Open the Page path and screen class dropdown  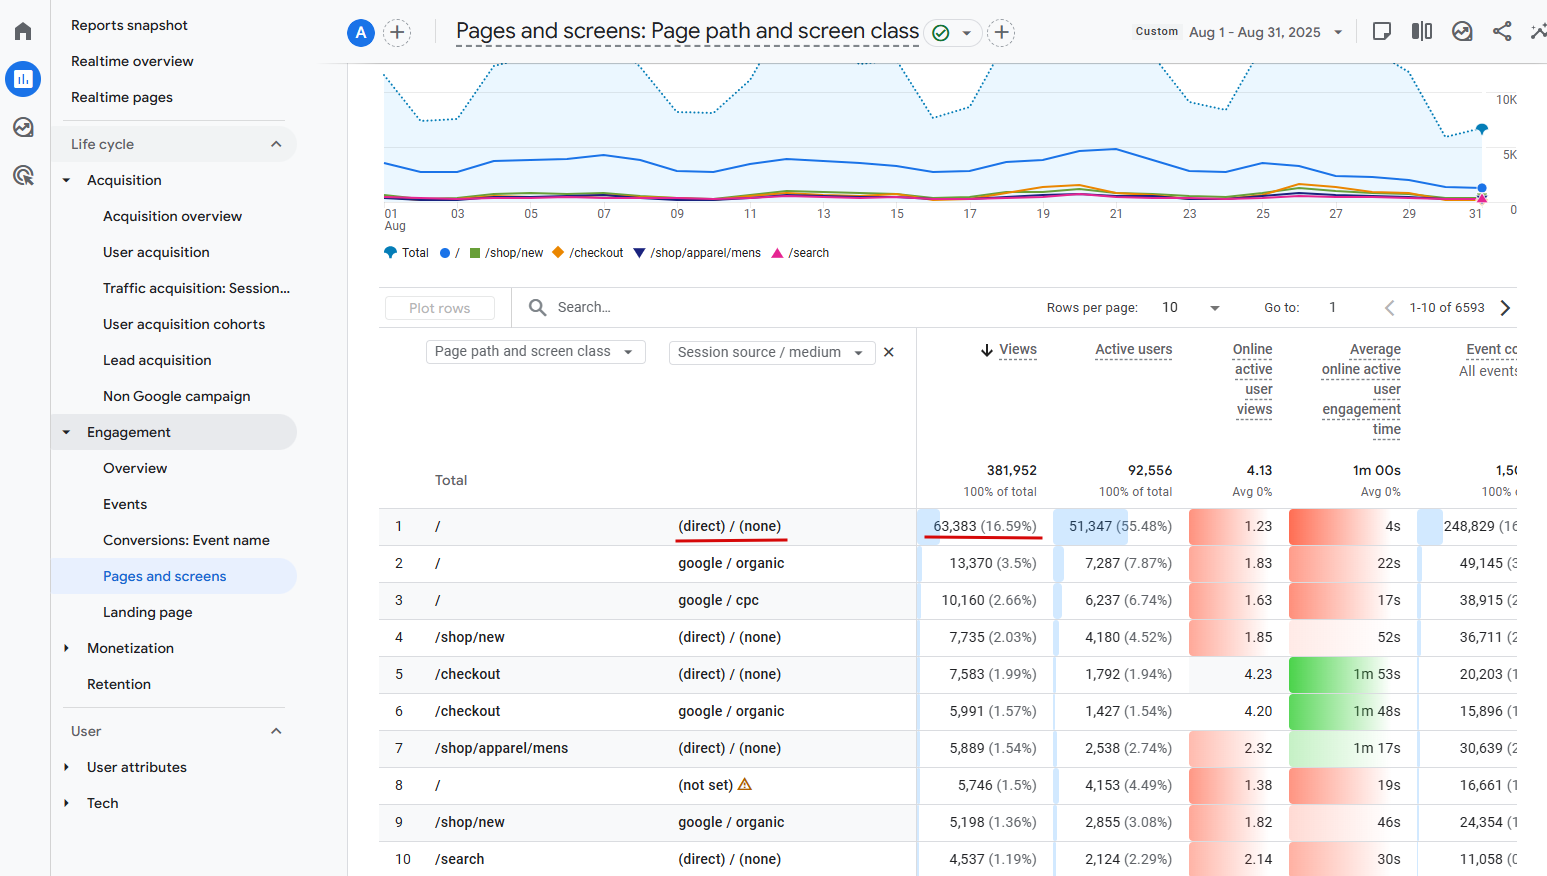[x=535, y=352]
